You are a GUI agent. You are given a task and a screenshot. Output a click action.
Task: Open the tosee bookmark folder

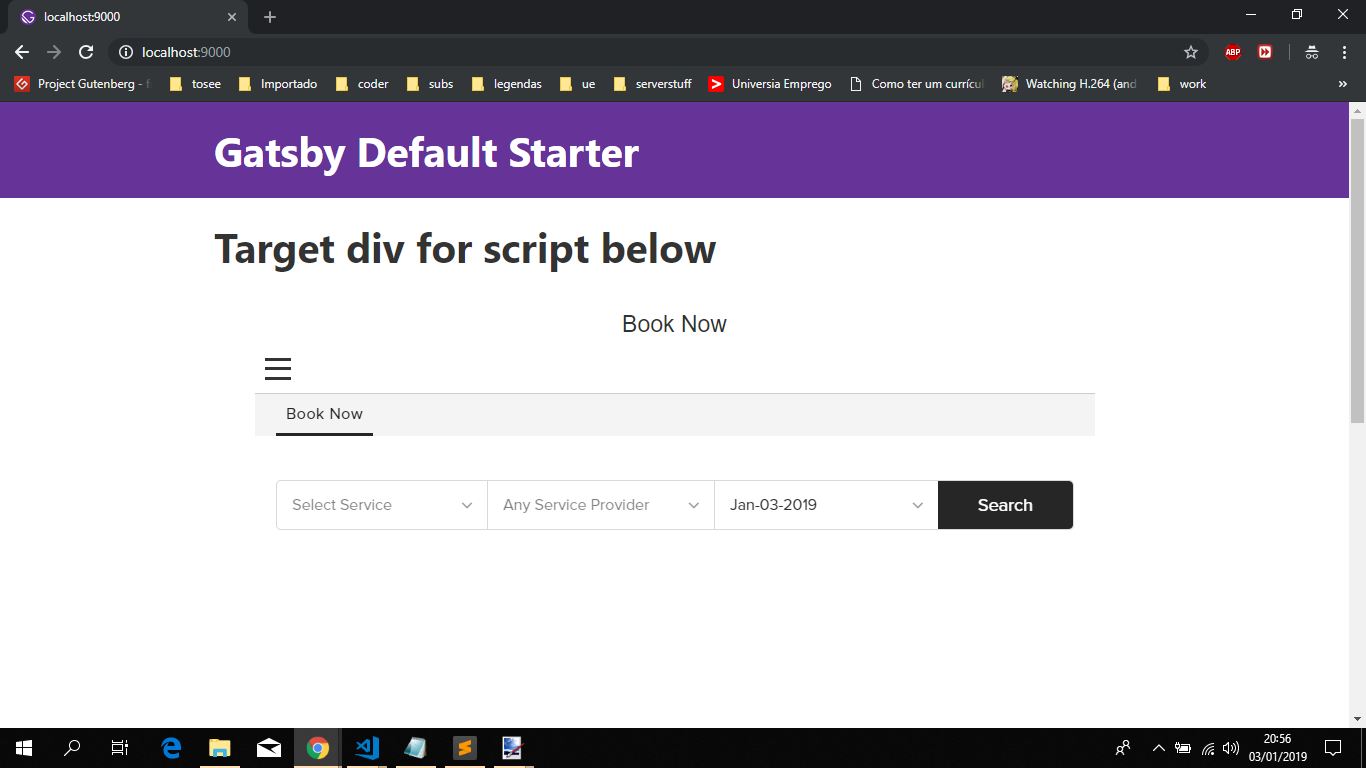coord(196,84)
